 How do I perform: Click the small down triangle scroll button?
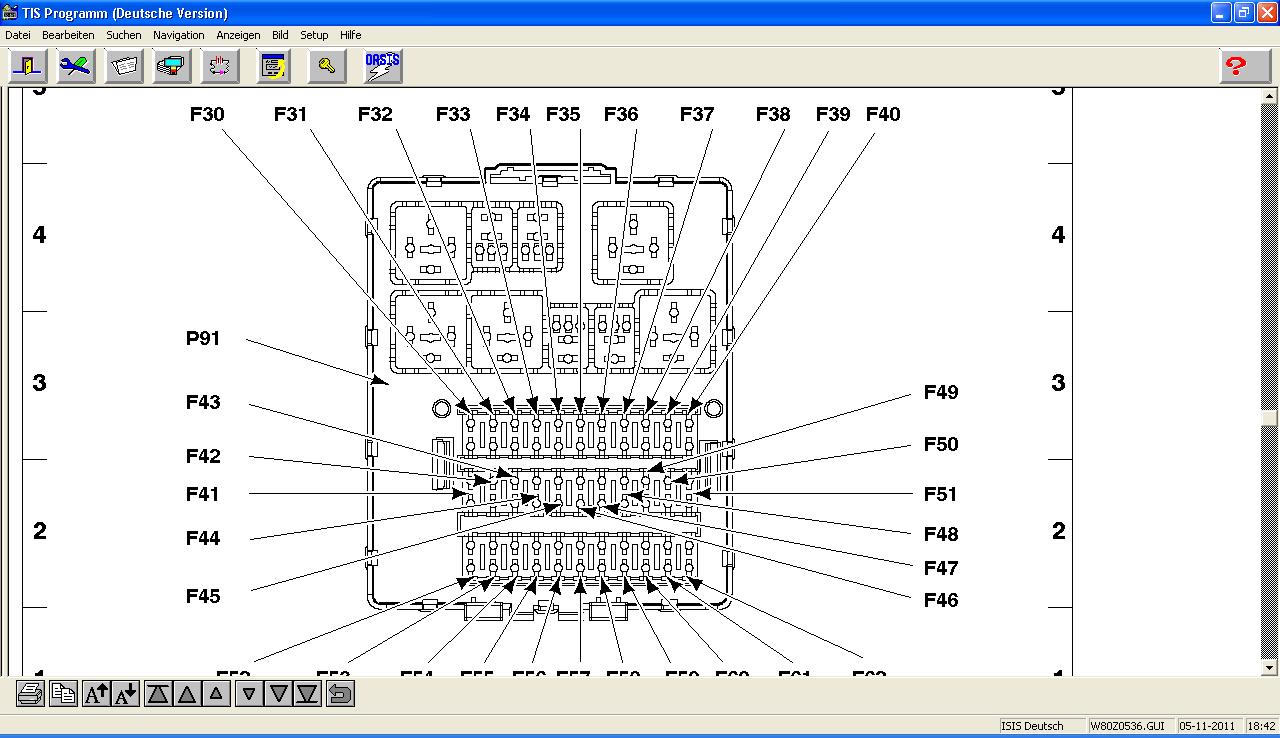point(250,693)
